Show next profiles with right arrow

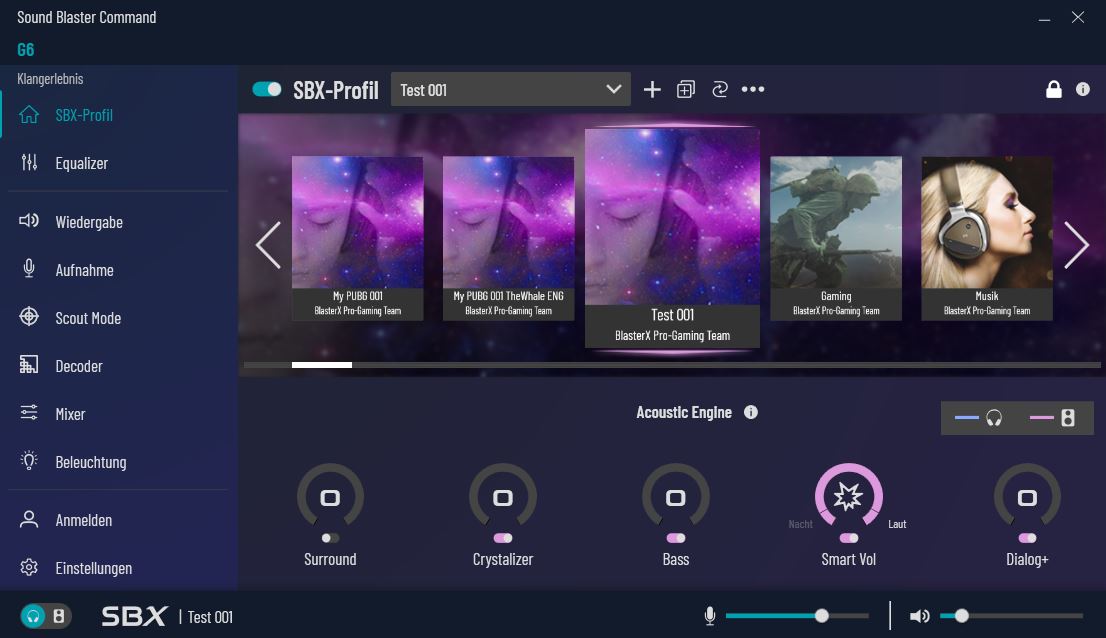point(1076,245)
